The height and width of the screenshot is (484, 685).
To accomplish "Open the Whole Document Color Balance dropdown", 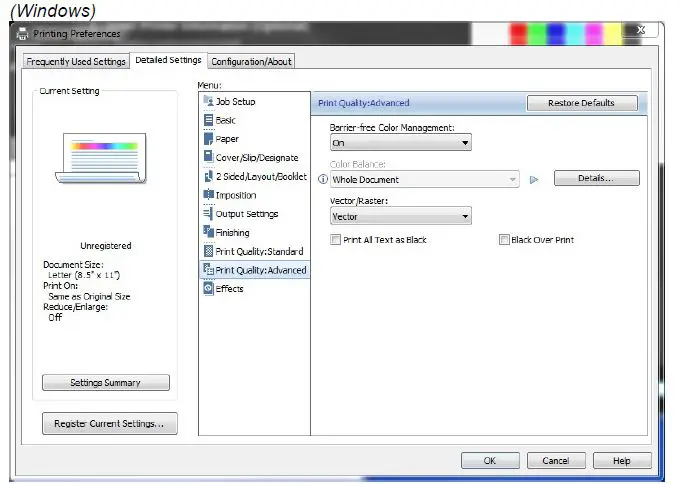I will click(425, 179).
